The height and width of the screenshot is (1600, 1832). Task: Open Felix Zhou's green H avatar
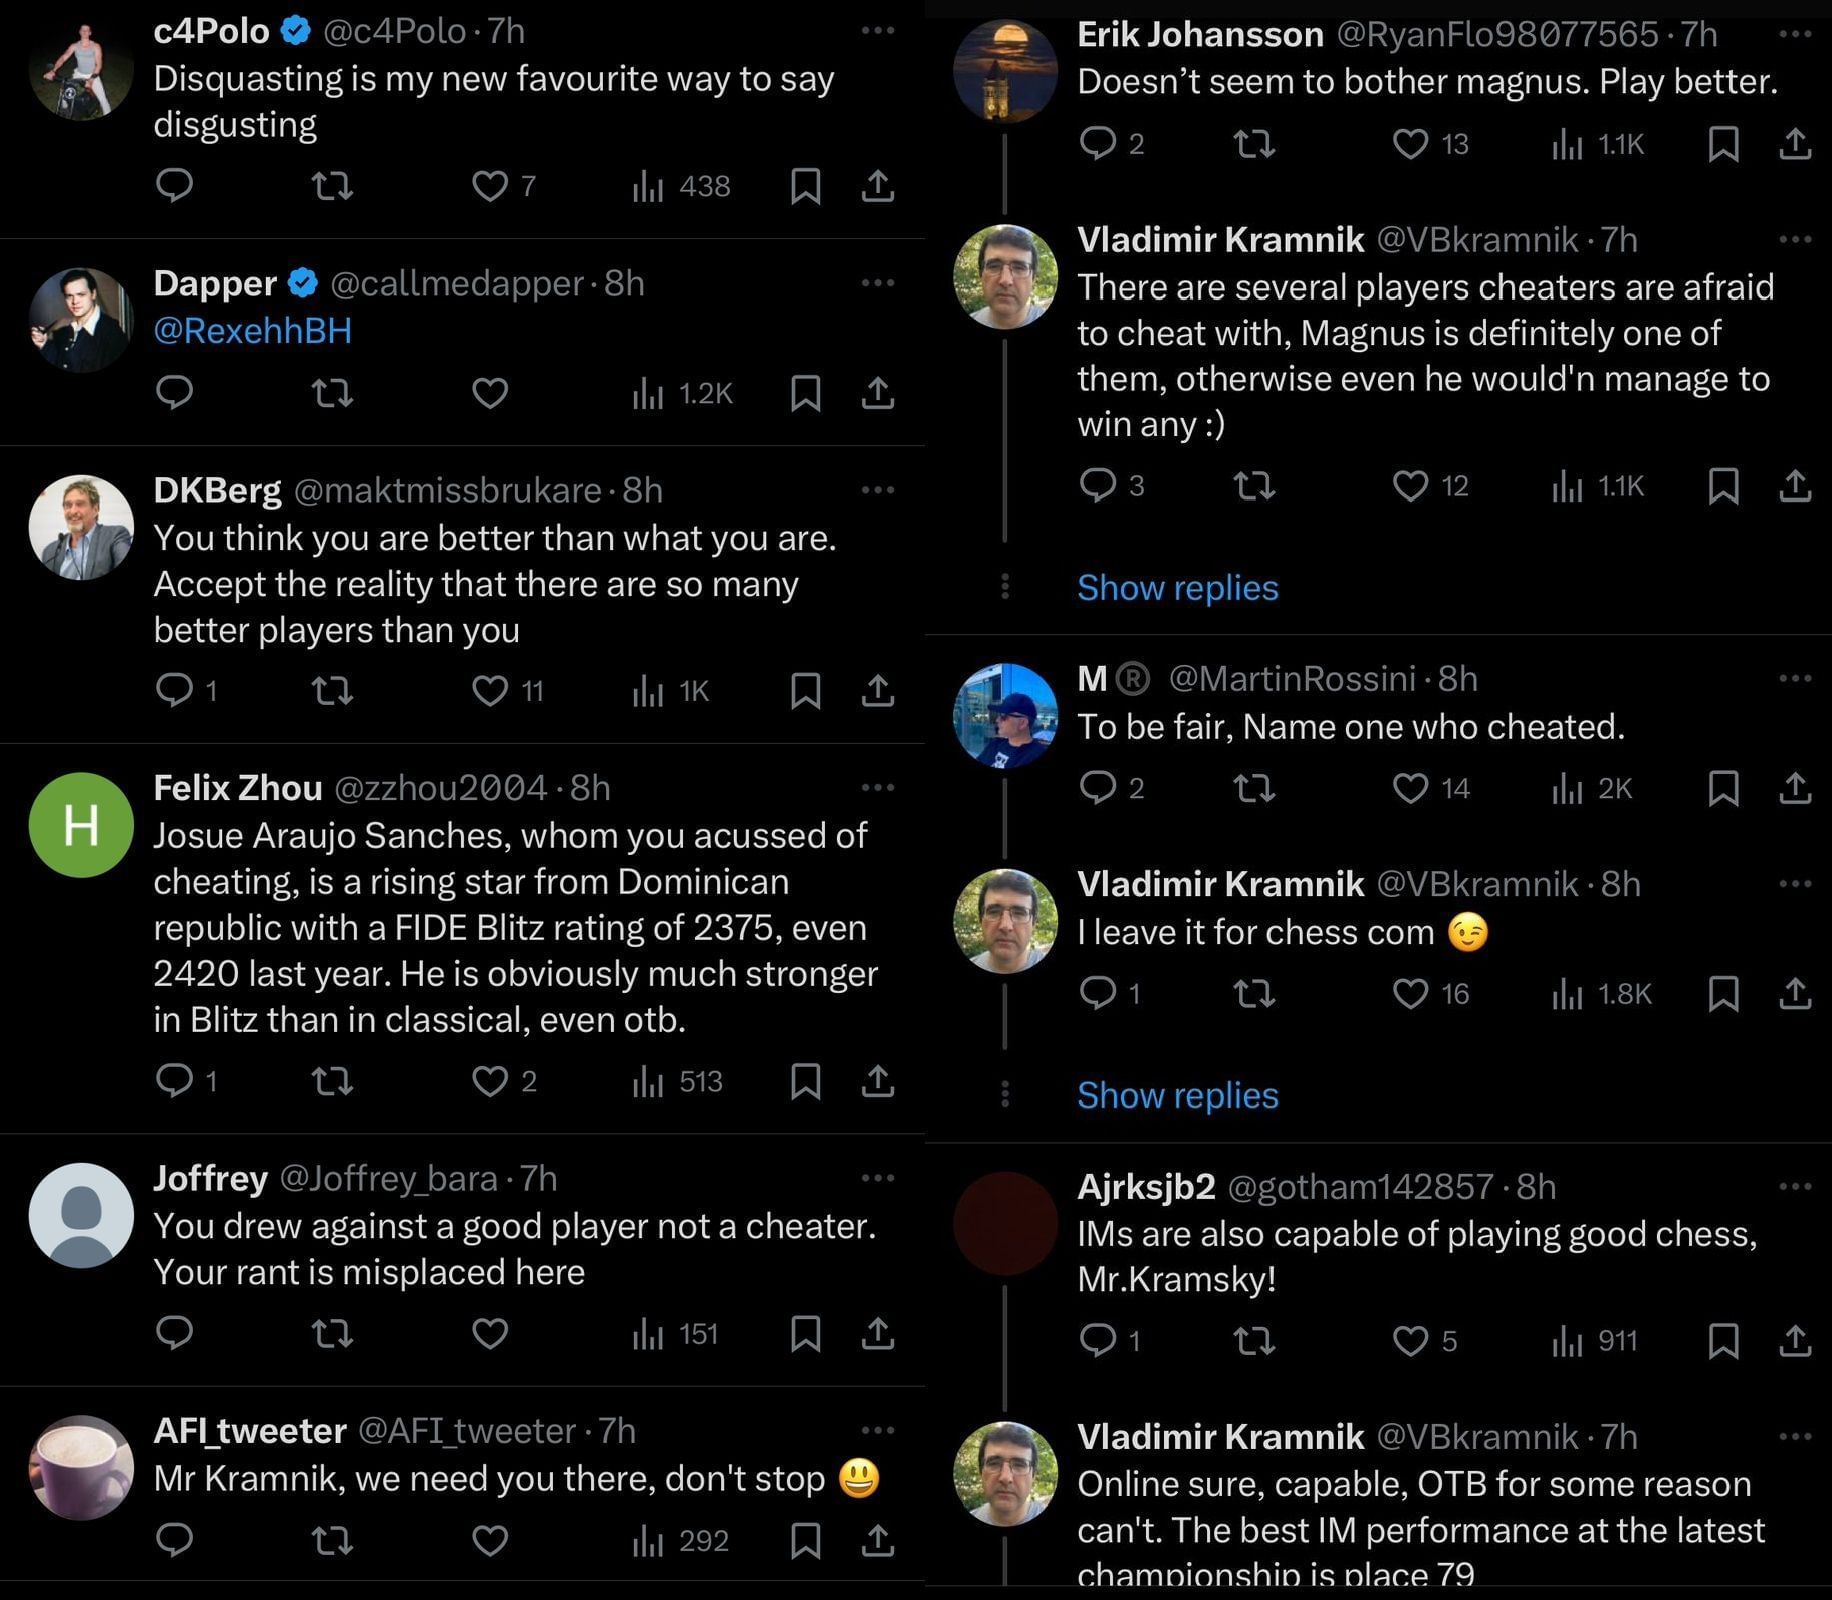[x=81, y=825]
